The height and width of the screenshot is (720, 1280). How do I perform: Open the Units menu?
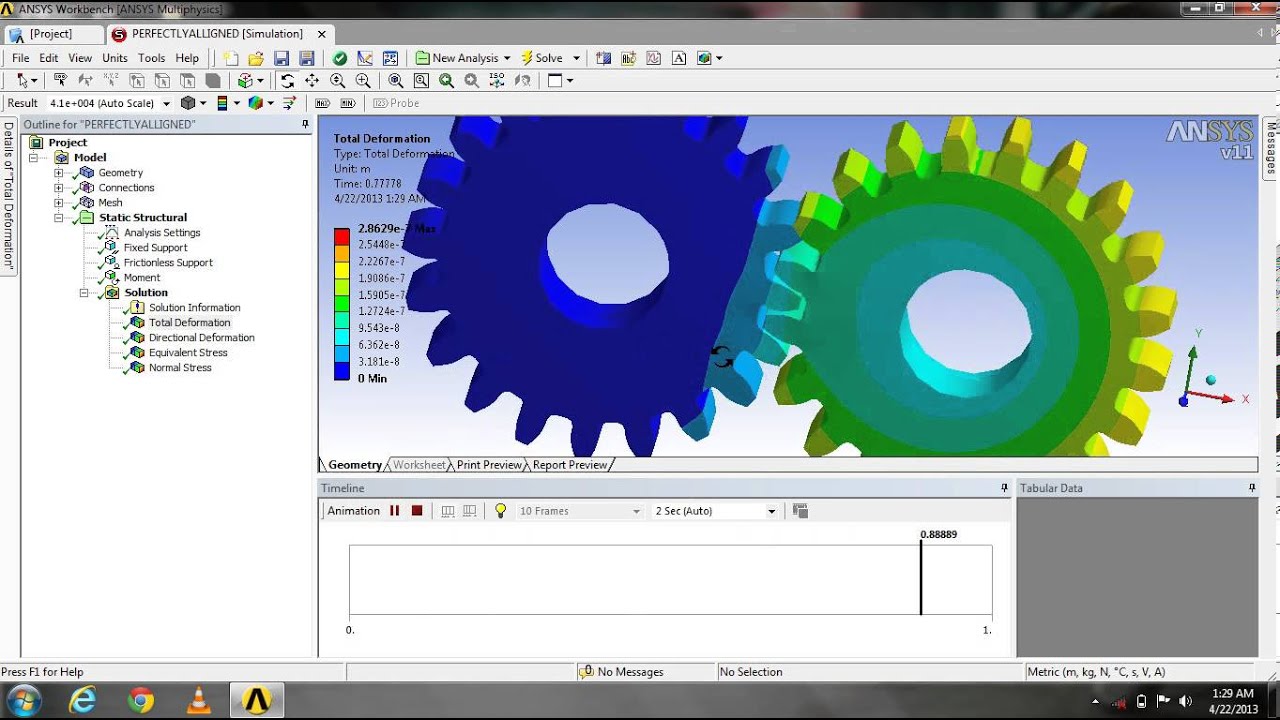coord(115,58)
